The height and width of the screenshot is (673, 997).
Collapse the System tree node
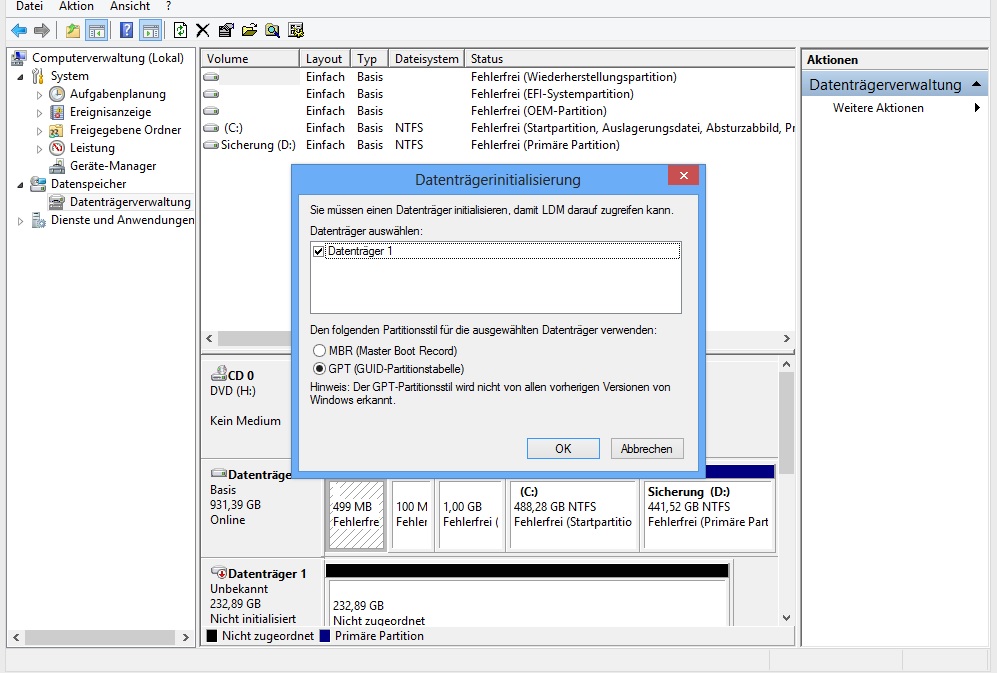click(x=20, y=77)
